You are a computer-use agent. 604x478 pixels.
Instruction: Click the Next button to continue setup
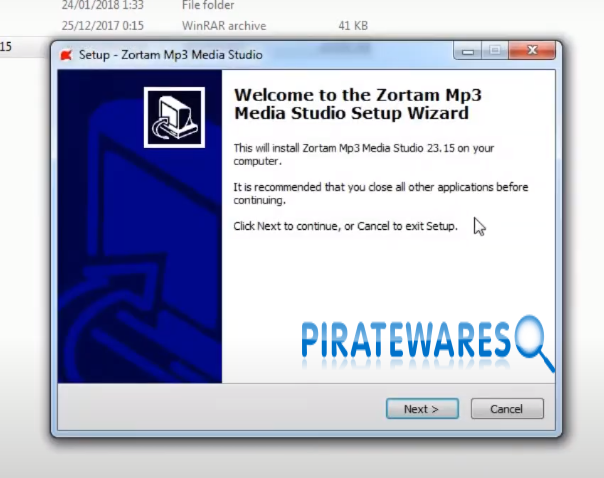(x=422, y=408)
